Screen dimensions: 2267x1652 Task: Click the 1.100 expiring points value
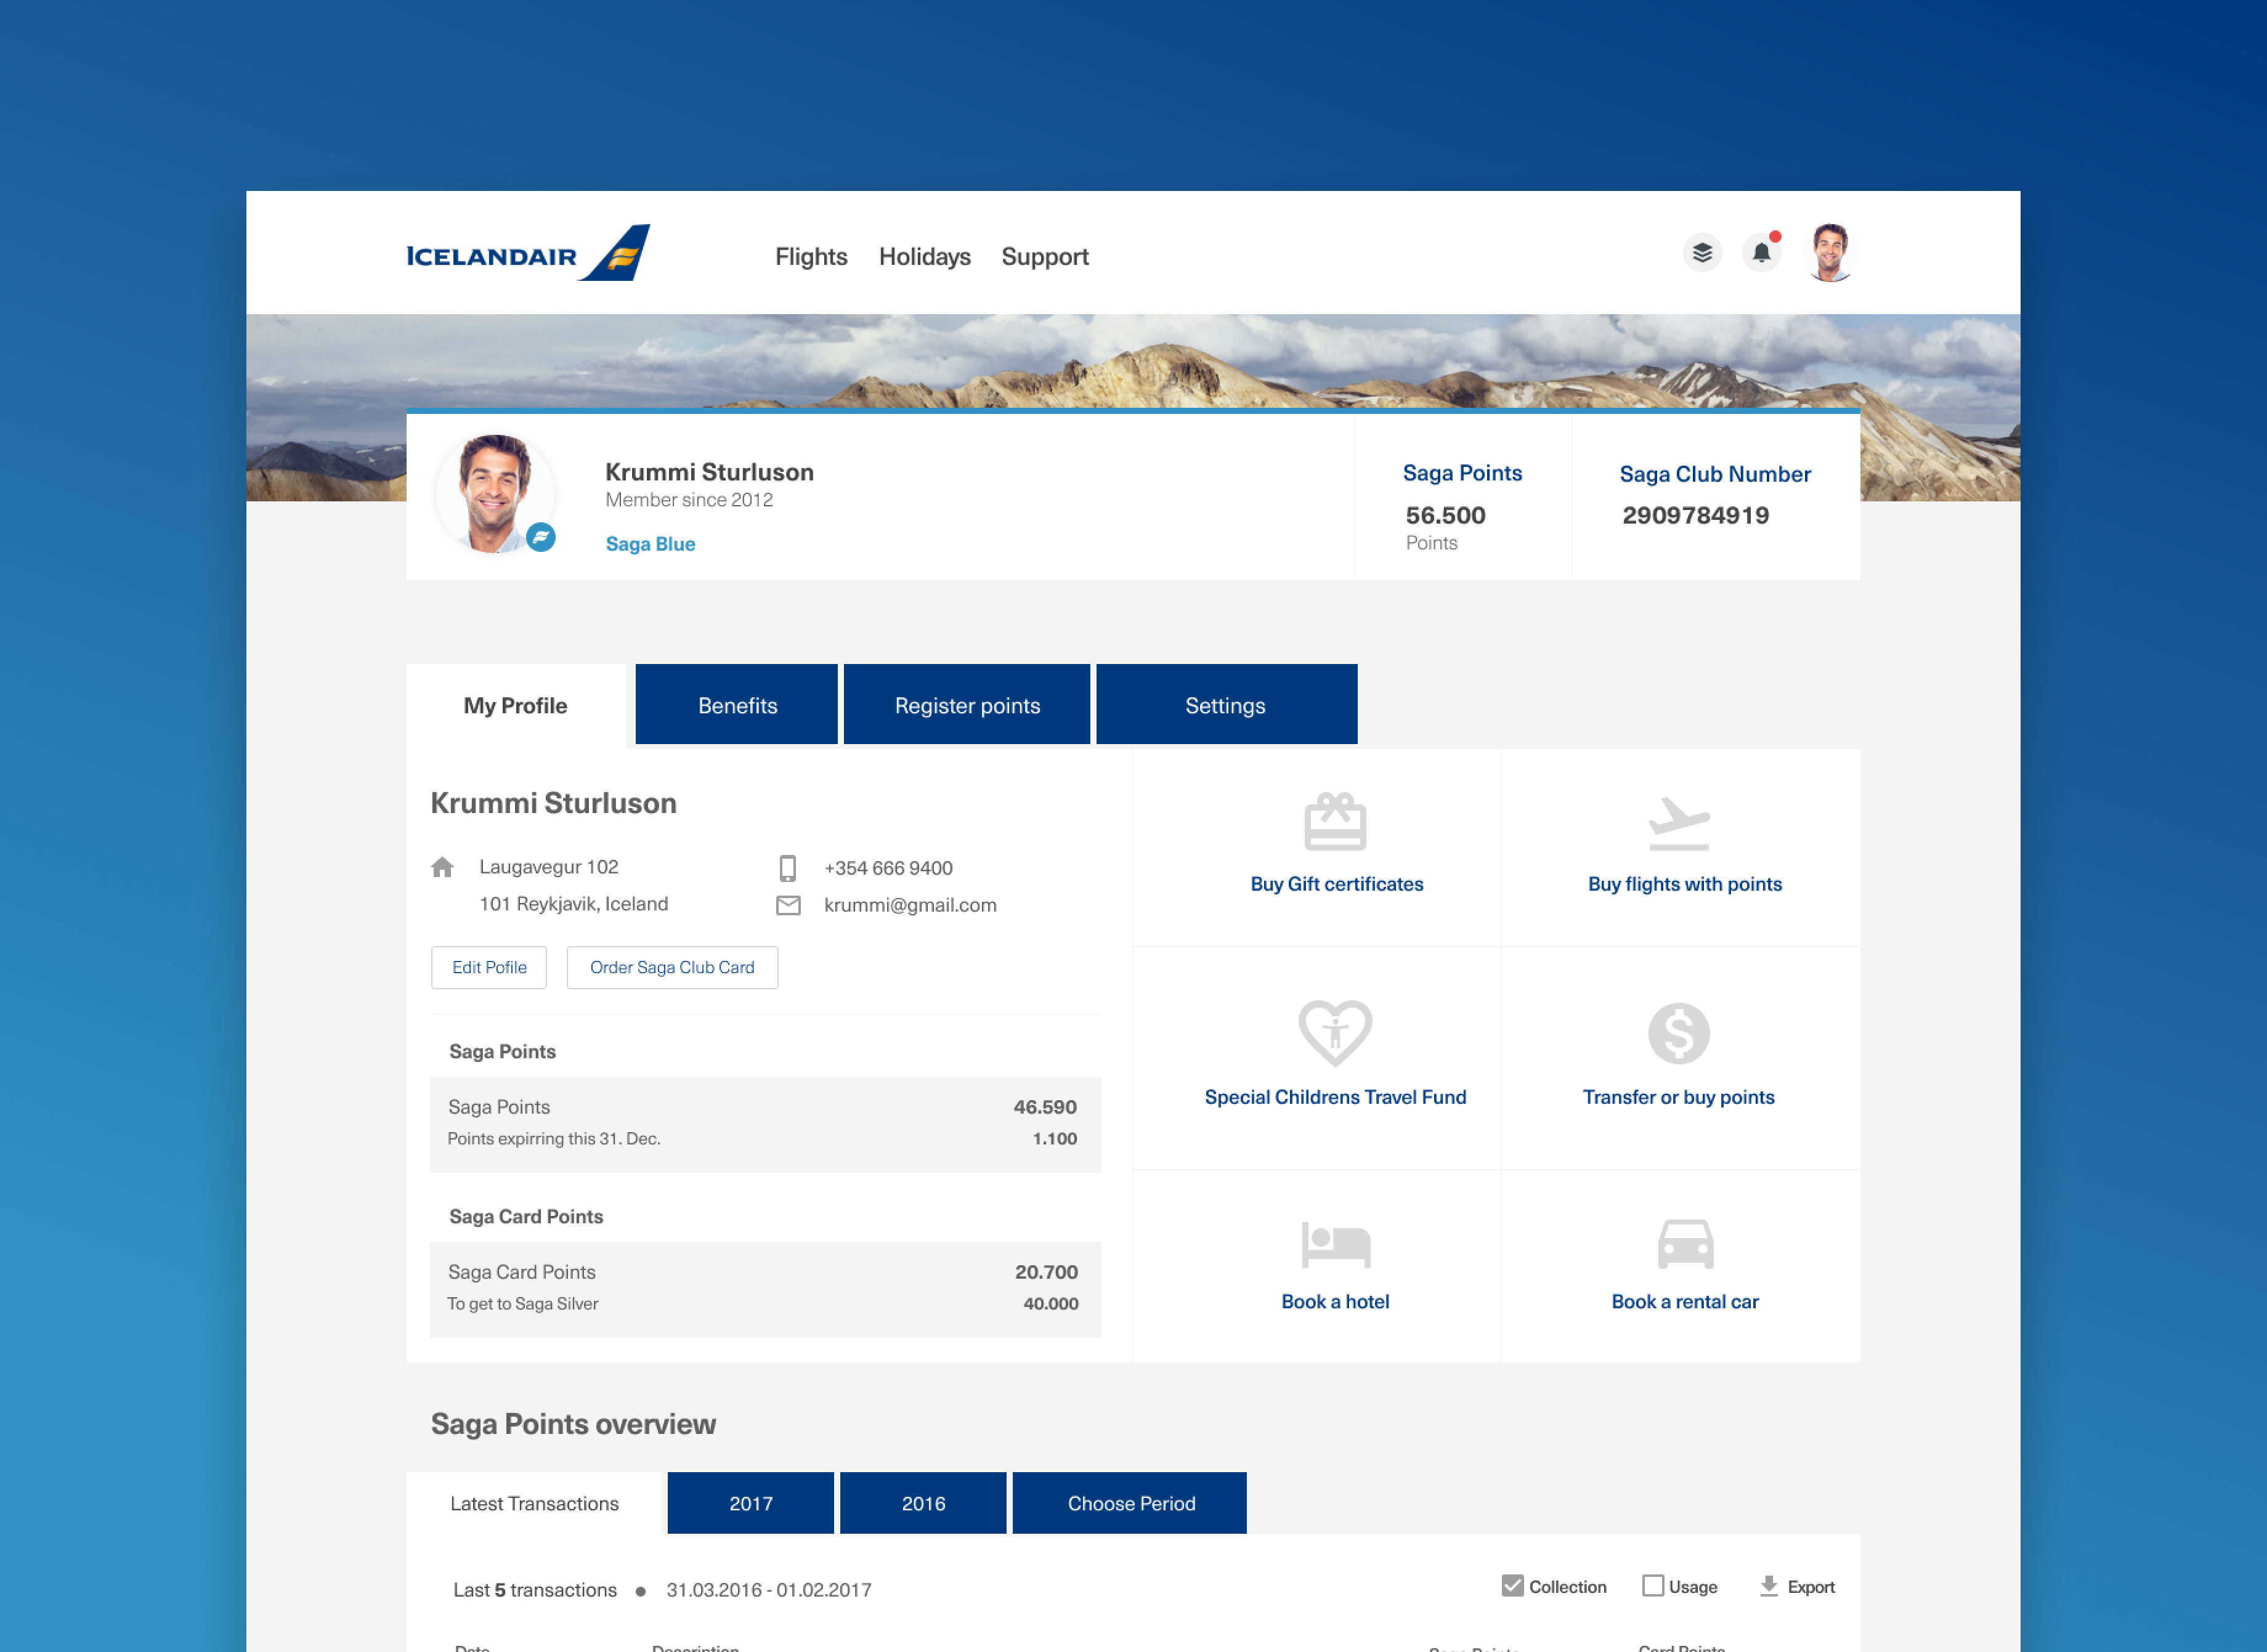point(1055,1139)
